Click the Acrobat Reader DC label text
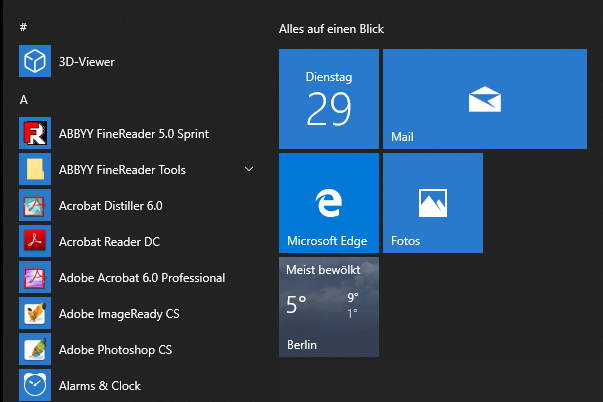This screenshot has width=603, height=402. (x=109, y=242)
